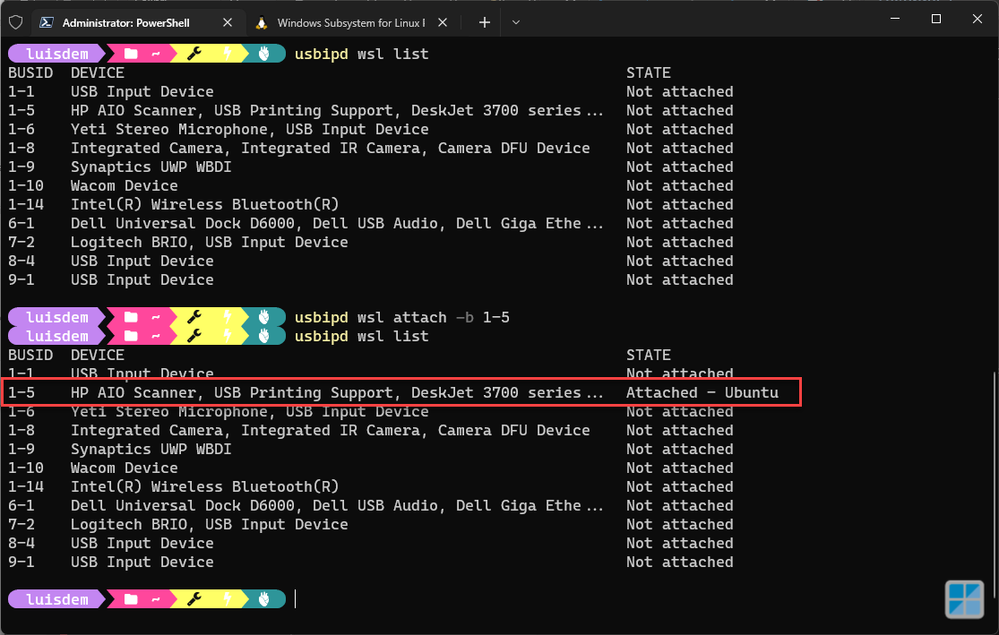Click 'Dell Universal Dock D6000' in the first list
This screenshot has height=635, width=999.
[183, 223]
